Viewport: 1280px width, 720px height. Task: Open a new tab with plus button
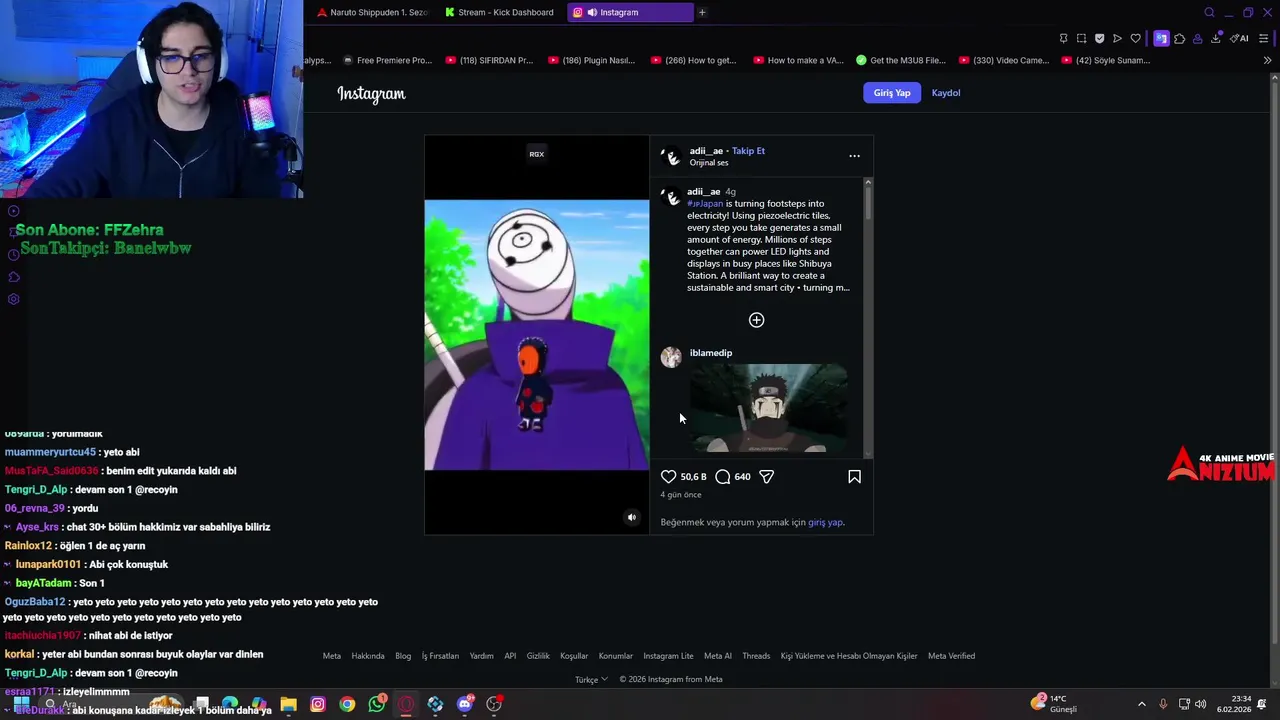(x=702, y=12)
